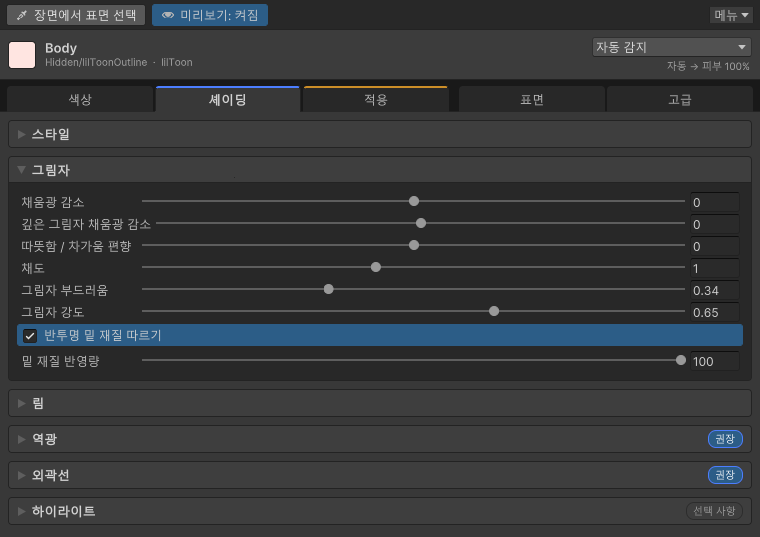Expand the 스타일 section

[x=380, y=134]
